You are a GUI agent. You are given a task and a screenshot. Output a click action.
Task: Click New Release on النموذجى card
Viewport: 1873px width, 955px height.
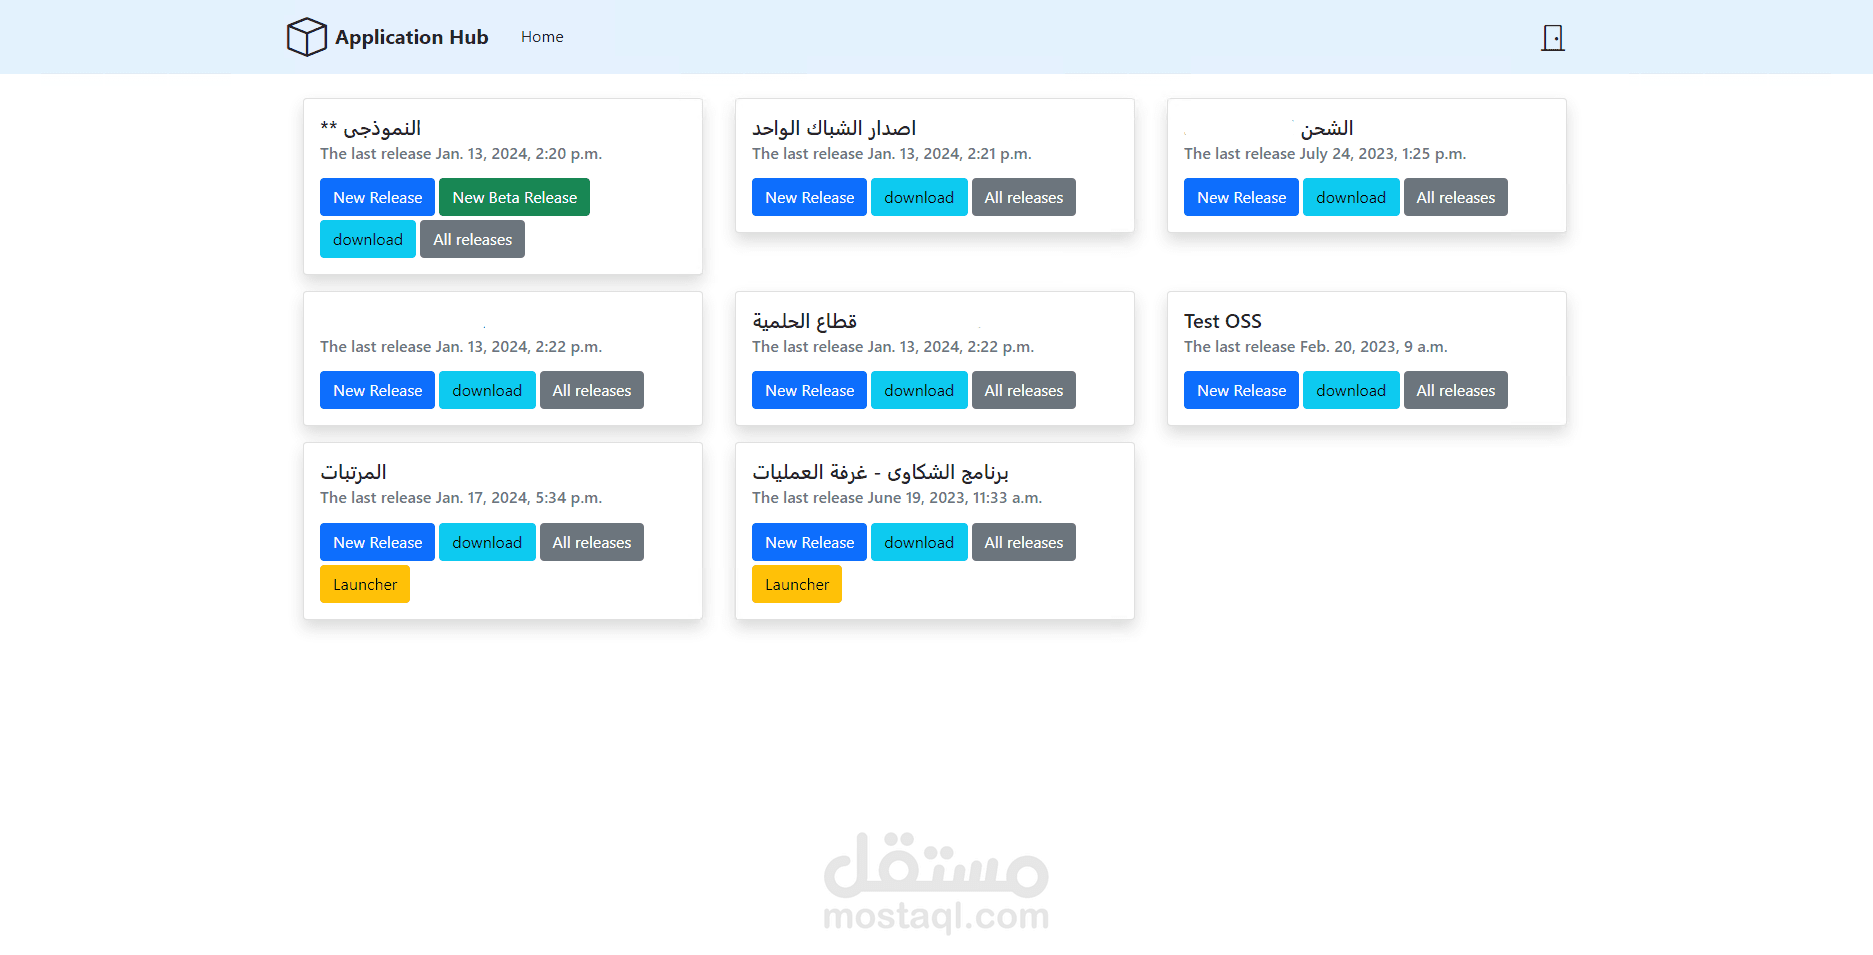[x=378, y=197]
